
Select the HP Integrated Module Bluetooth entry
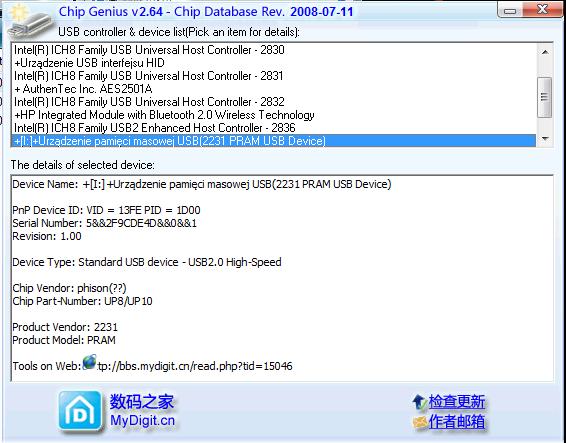point(273,115)
